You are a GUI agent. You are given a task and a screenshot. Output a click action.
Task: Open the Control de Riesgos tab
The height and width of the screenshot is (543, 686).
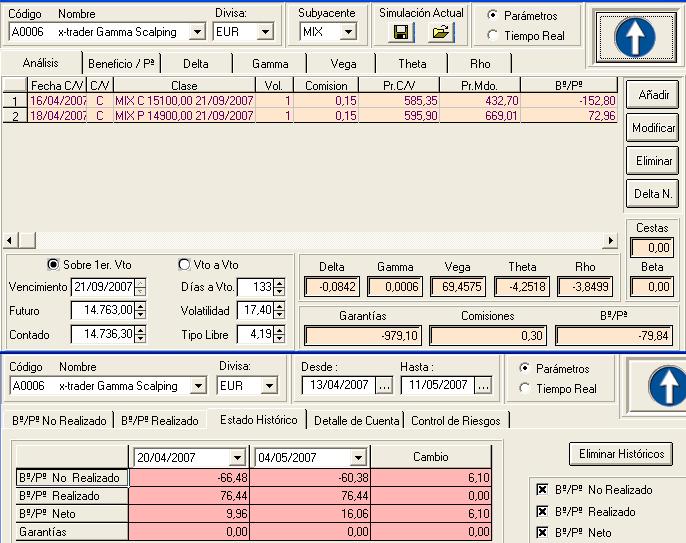pos(453,421)
